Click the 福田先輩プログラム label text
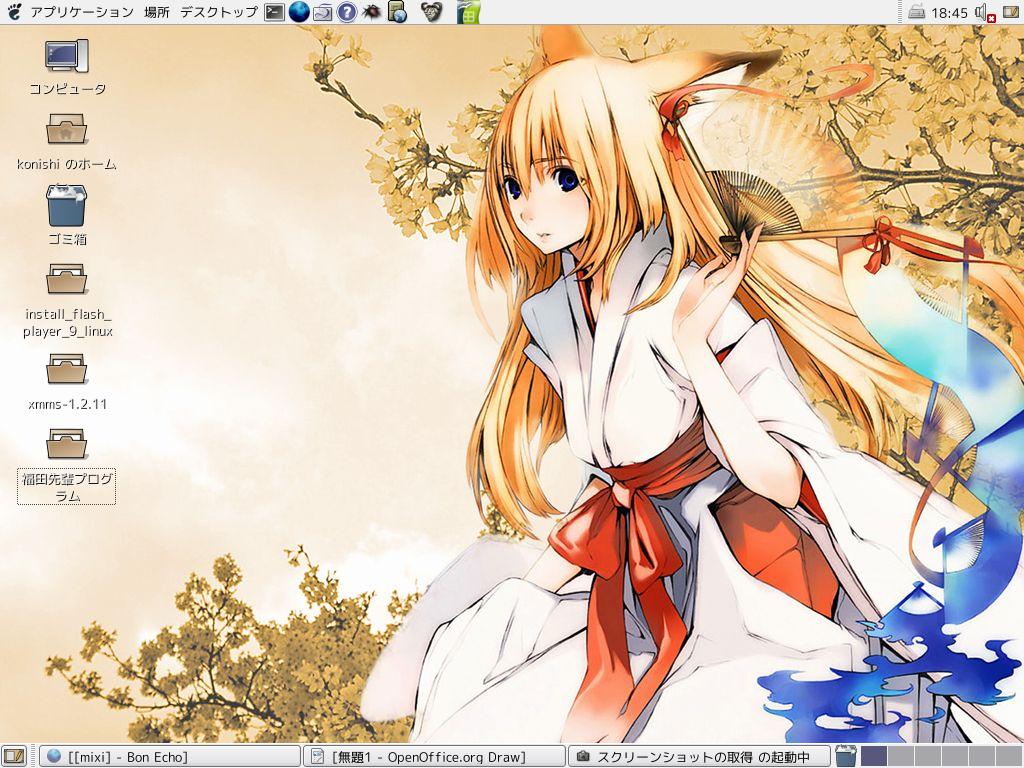The width and height of the screenshot is (1024, 768). point(67,487)
